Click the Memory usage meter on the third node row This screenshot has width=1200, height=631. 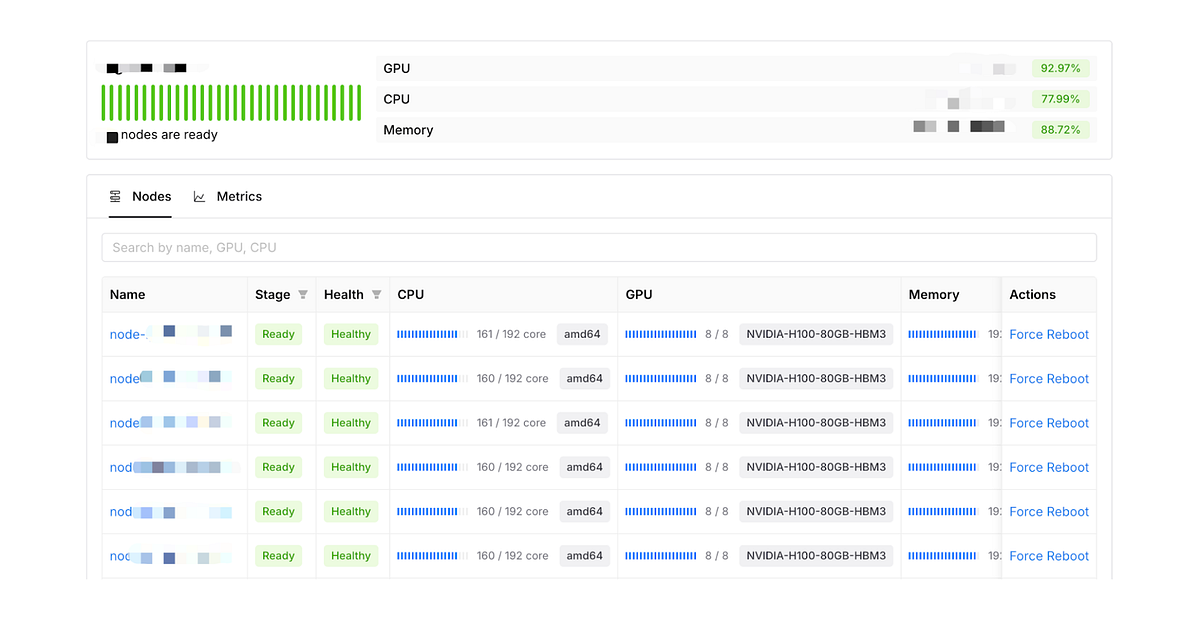pos(941,423)
